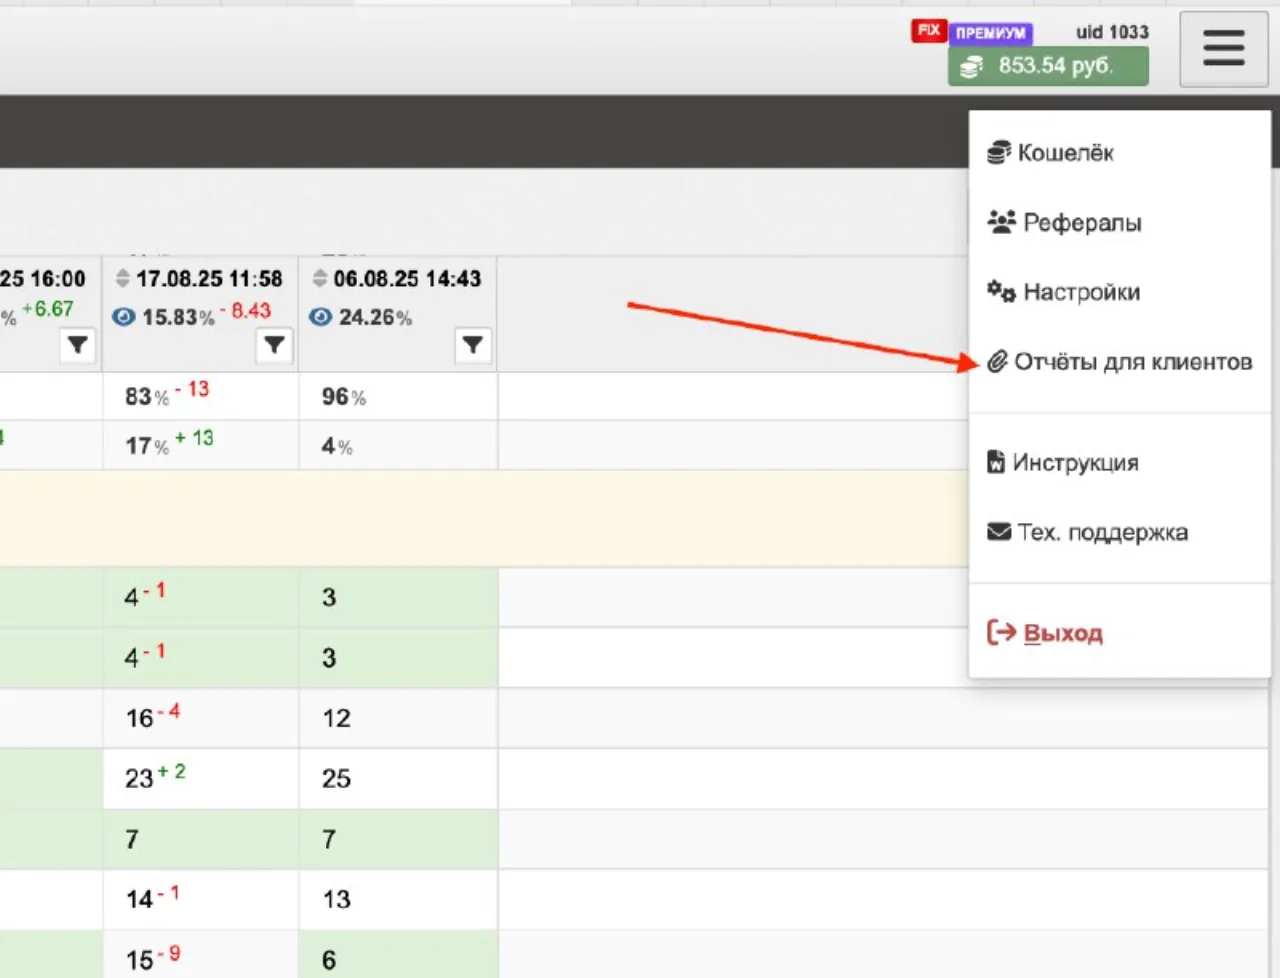Toggle the hamburger menu button

point(1224,48)
